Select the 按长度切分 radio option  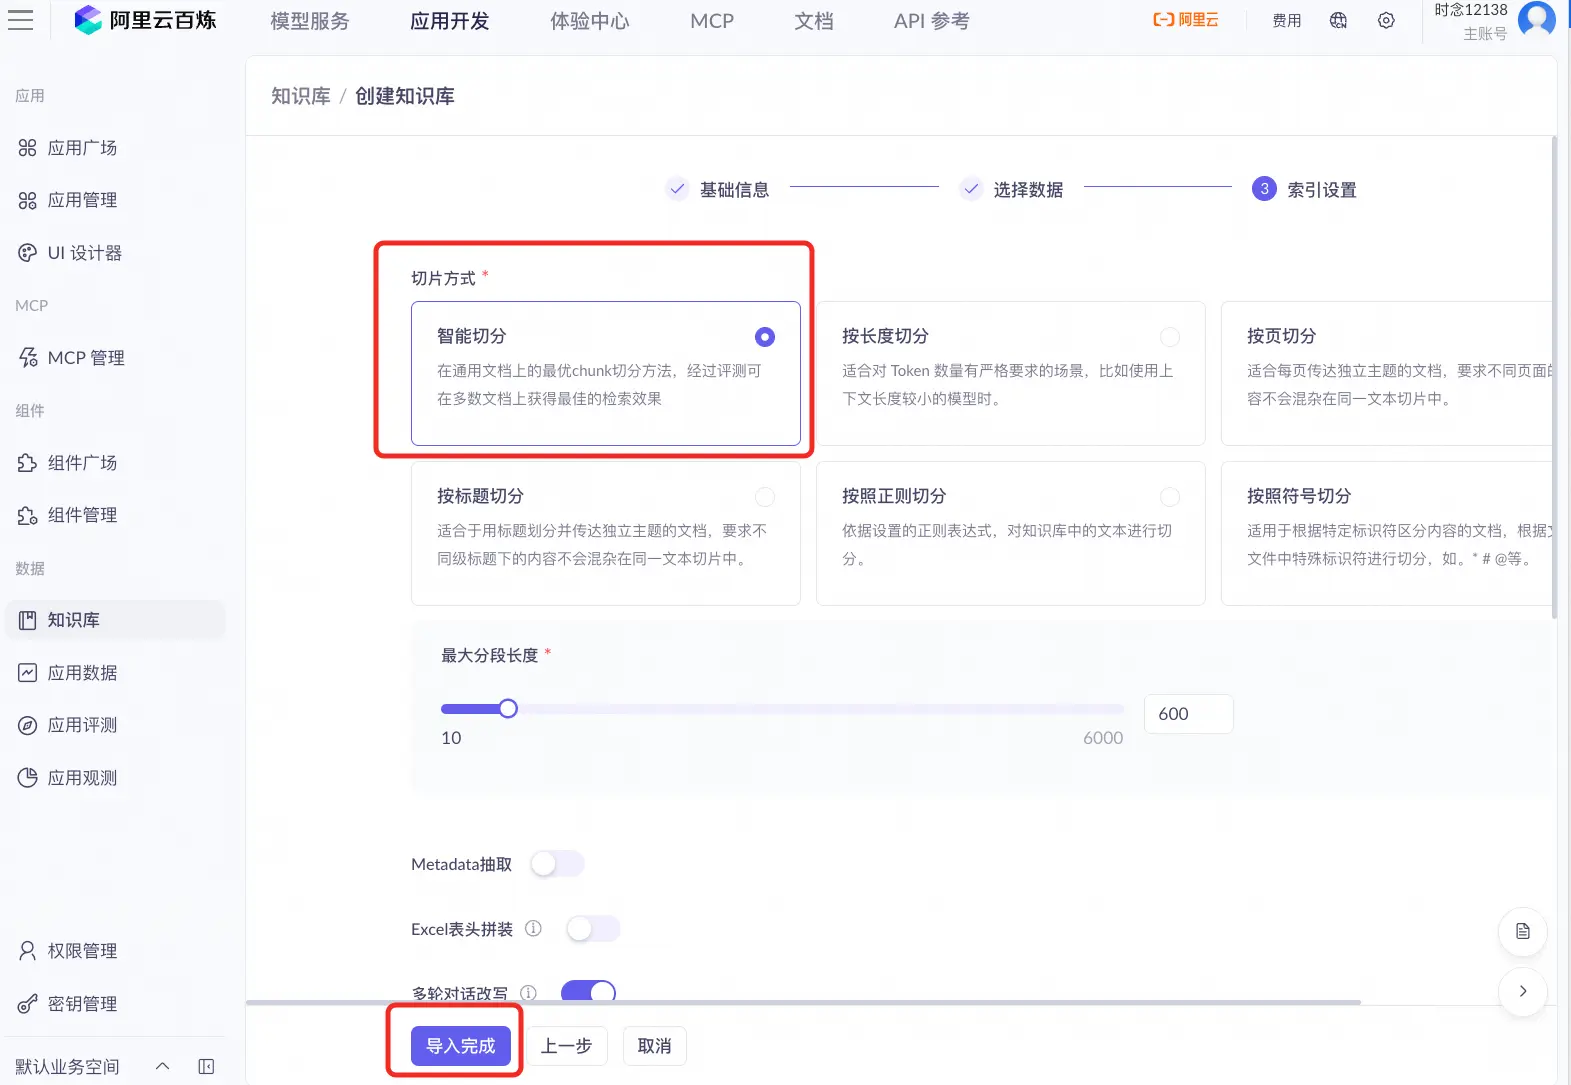[1170, 337]
